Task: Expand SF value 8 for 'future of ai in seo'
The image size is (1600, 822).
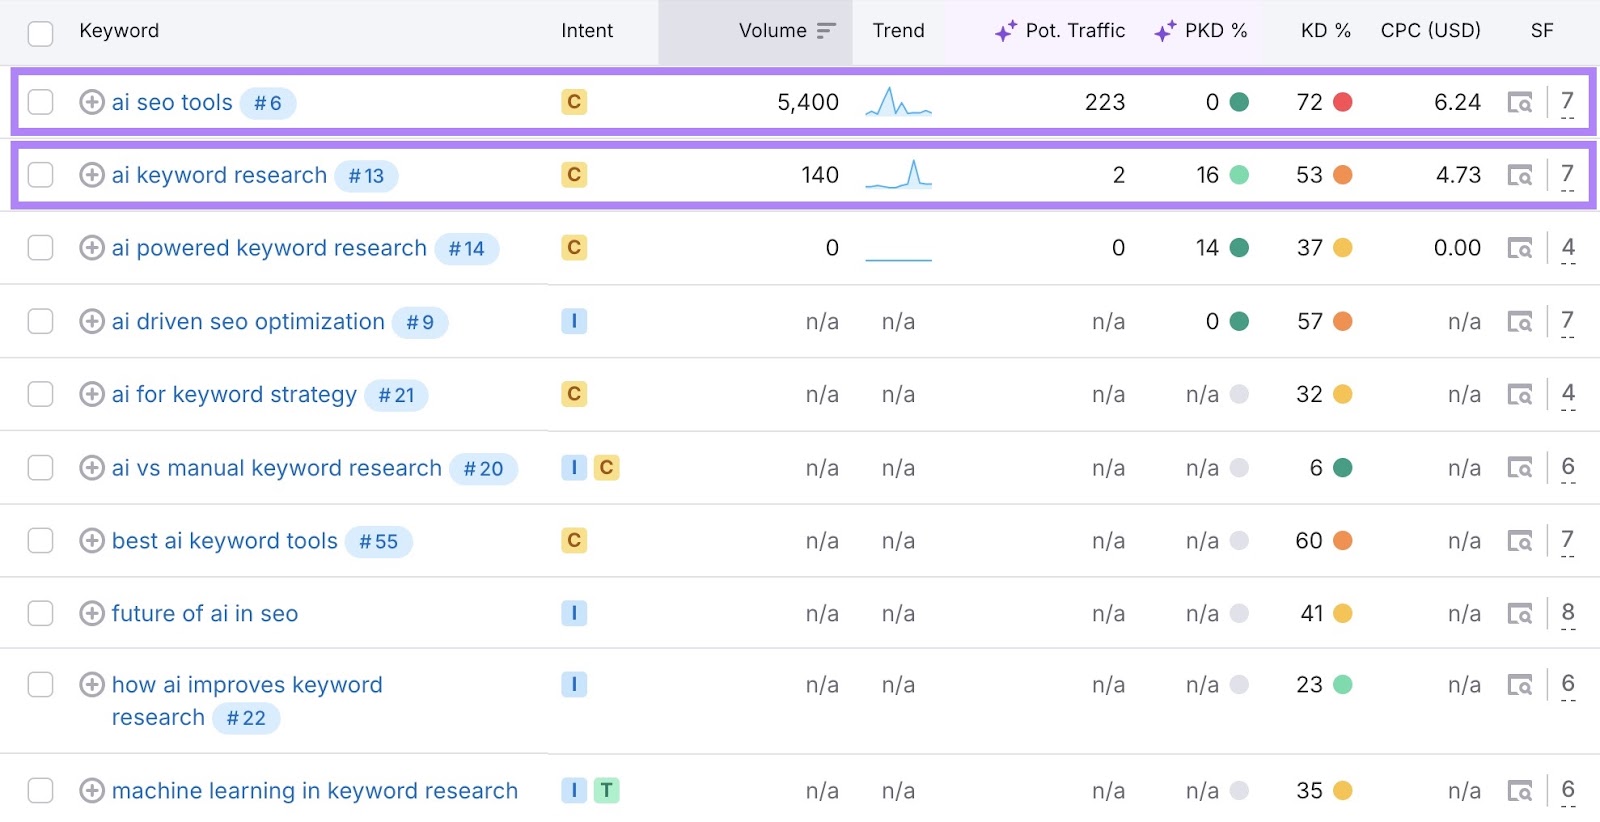Action: tap(1567, 613)
